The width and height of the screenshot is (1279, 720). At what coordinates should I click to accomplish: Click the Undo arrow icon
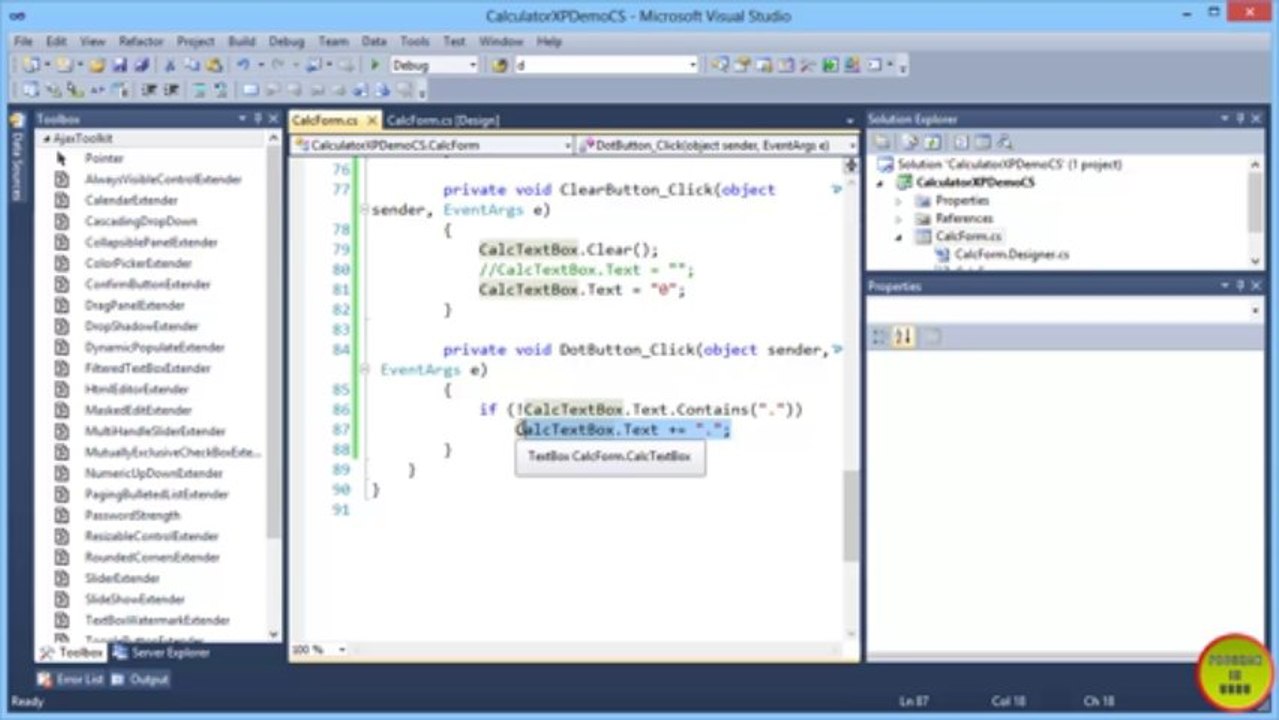[243, 65]
